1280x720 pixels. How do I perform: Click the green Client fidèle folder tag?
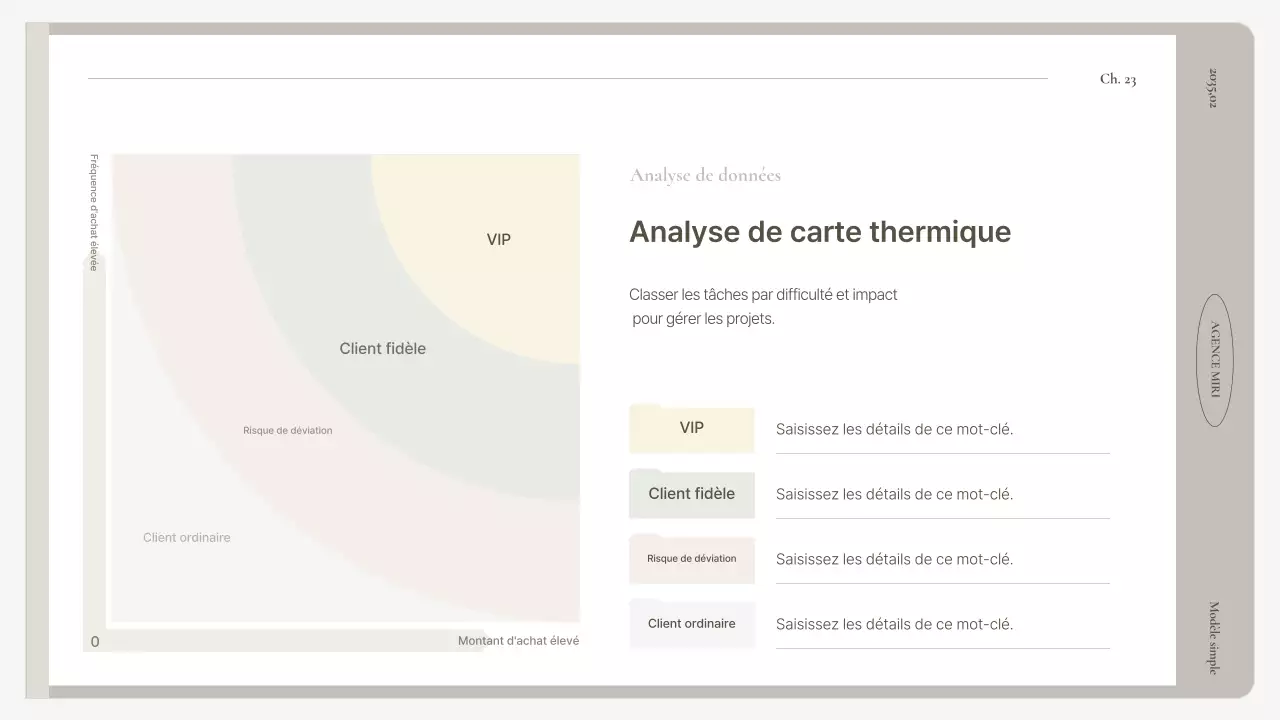(691, 493)
